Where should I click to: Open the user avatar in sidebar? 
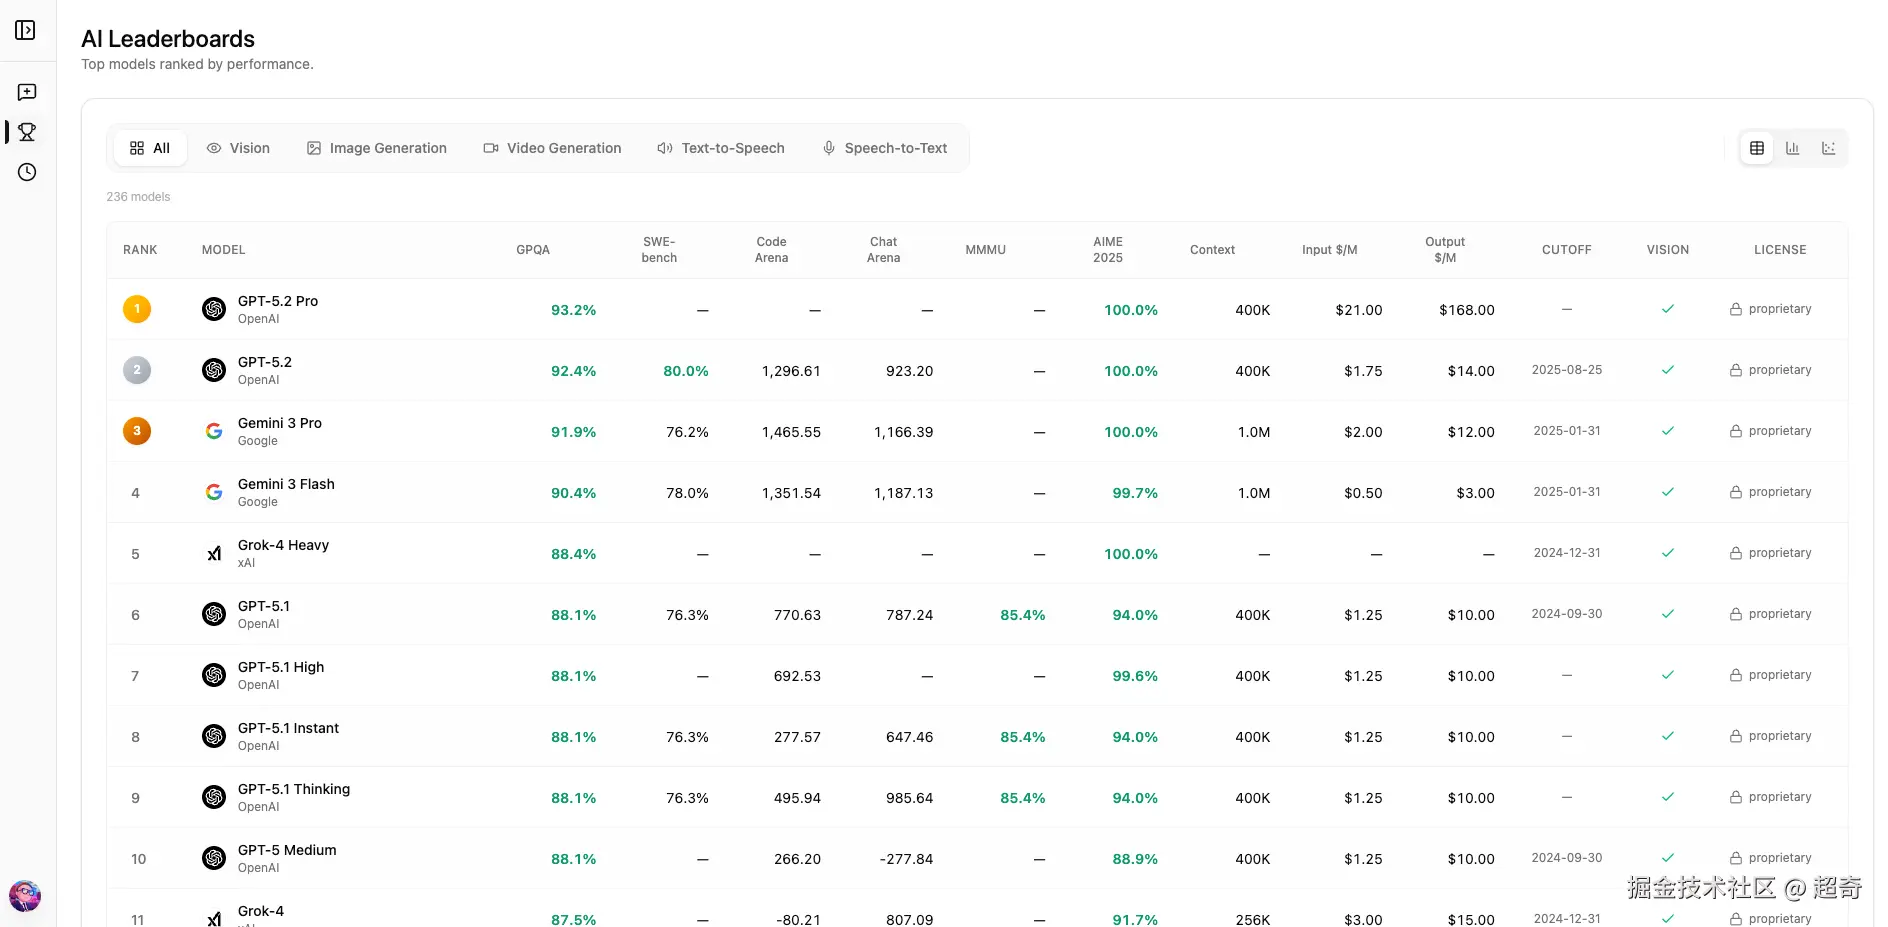tap(25, 896)
